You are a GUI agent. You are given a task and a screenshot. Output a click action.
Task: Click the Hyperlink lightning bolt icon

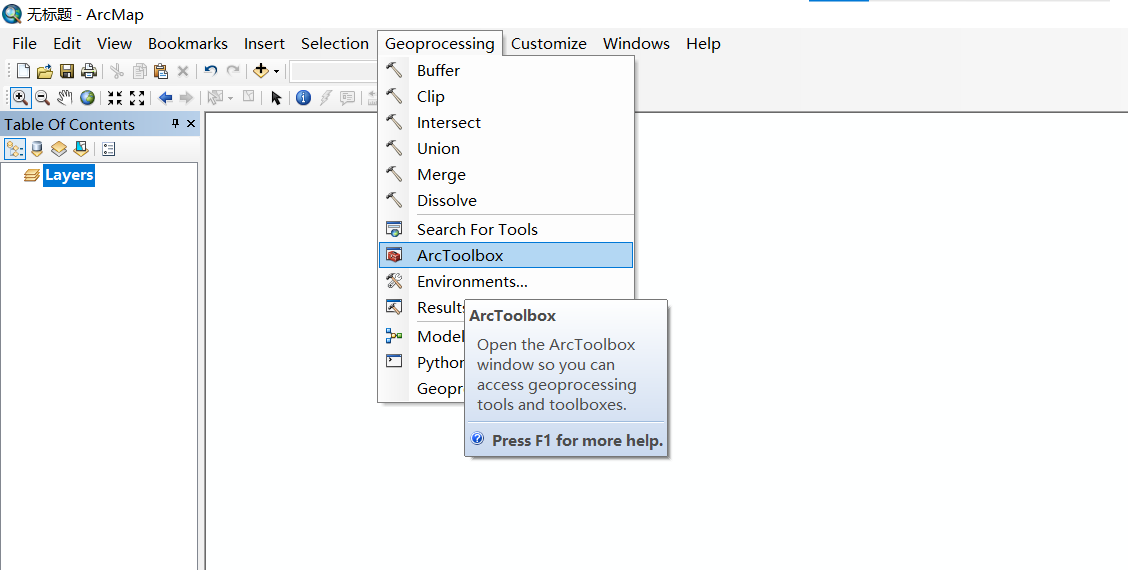click(x=326, y=97)
